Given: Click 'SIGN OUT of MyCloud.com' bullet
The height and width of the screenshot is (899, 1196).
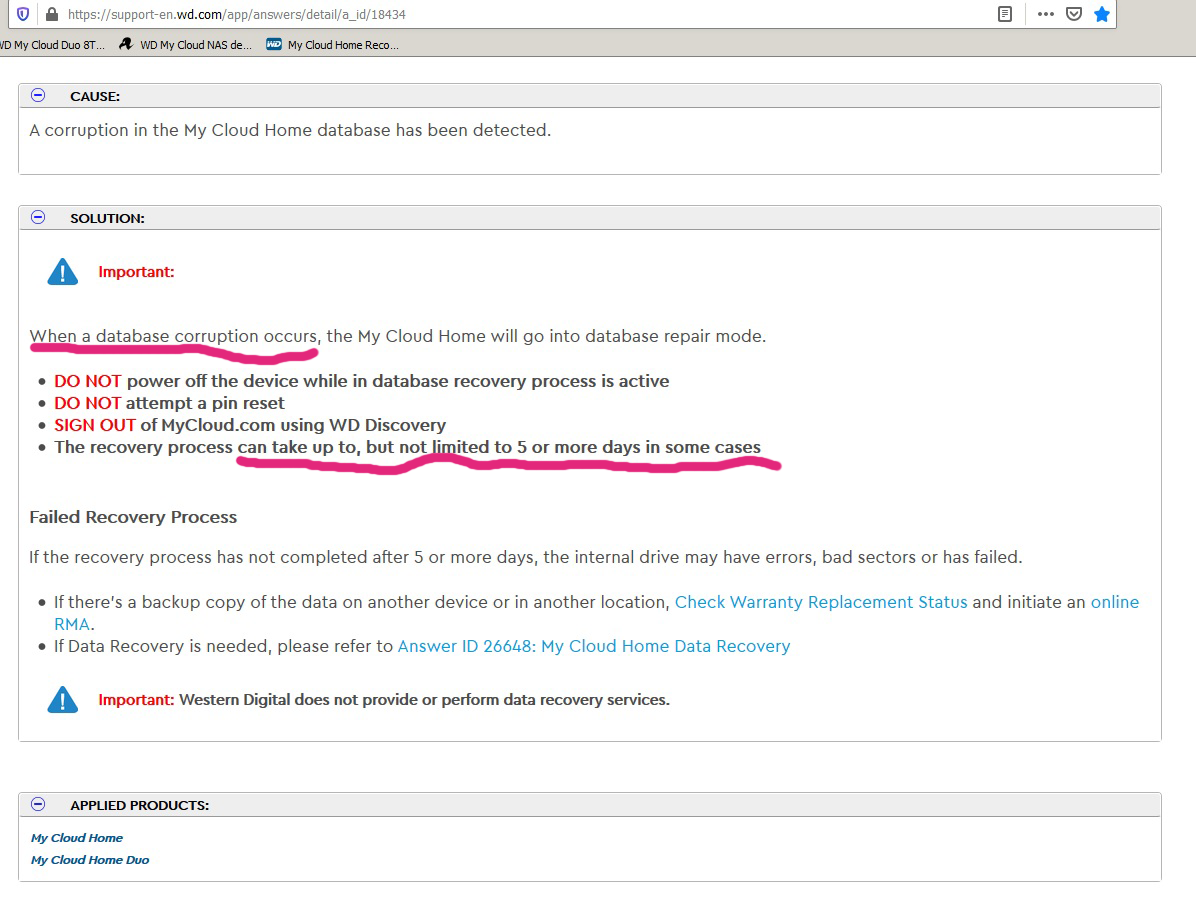Looking at the screenshot, I should point(249,425).
